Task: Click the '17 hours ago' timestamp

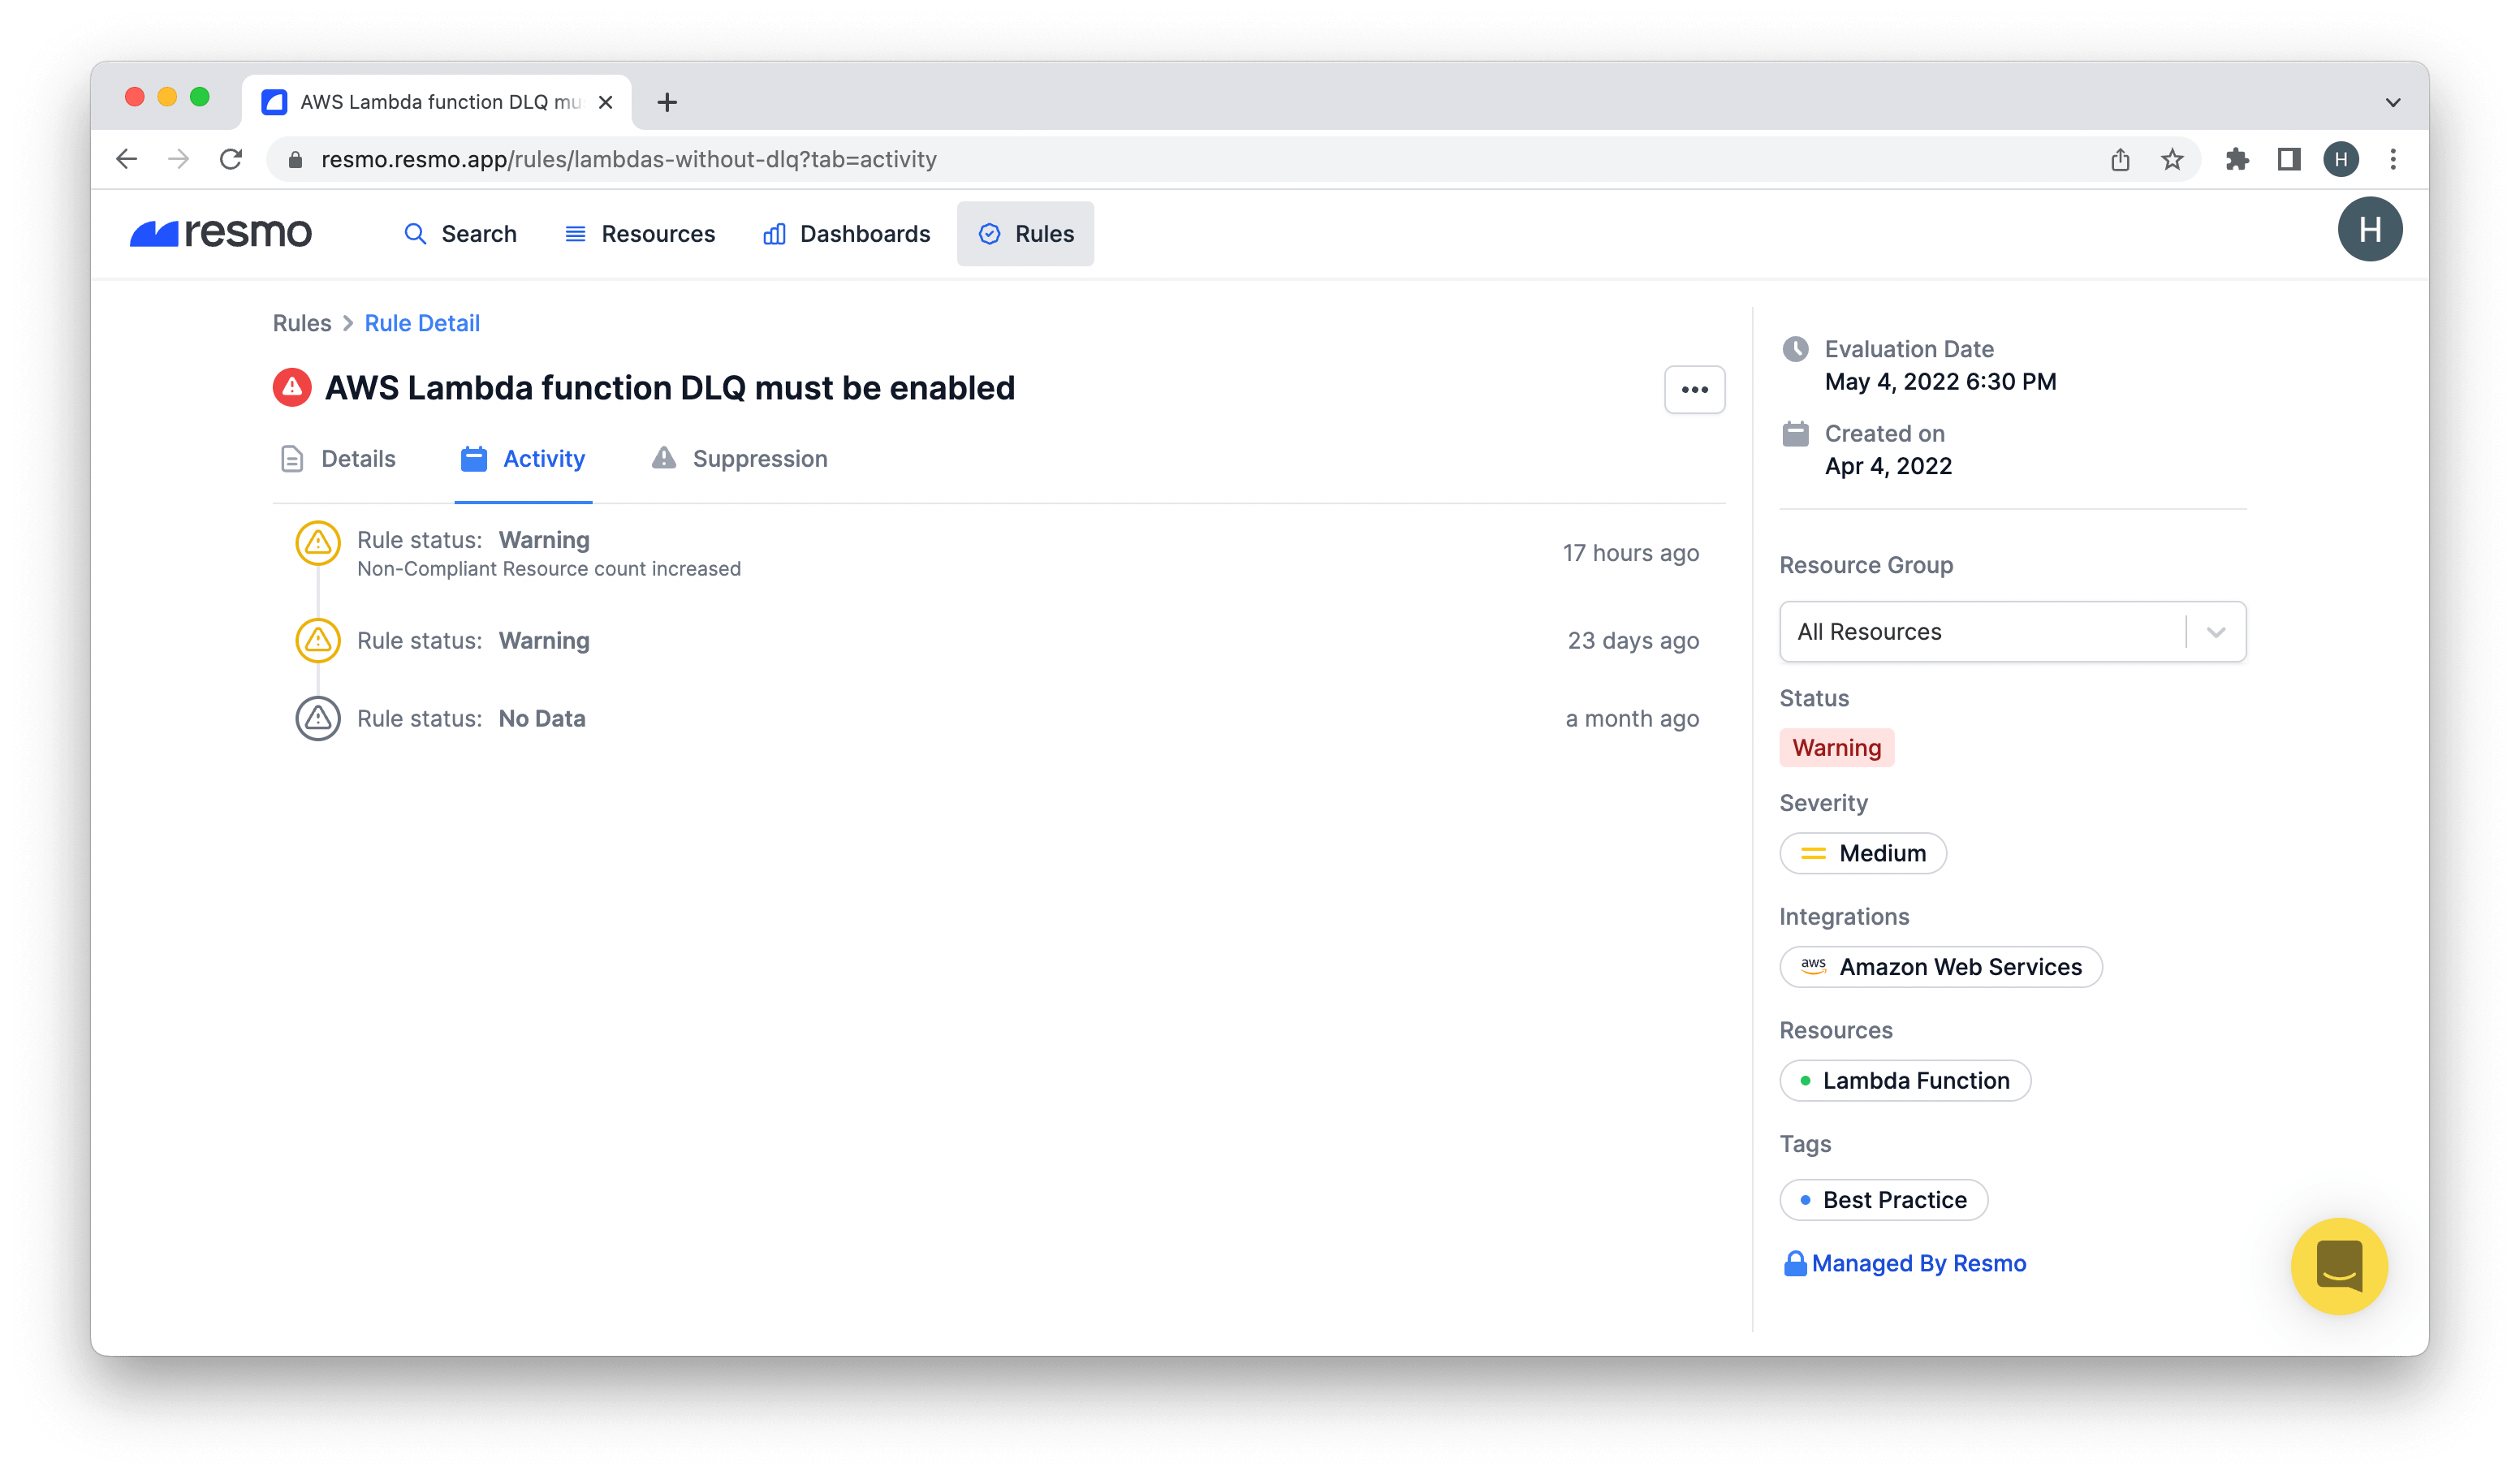Action: point(1631,553)
